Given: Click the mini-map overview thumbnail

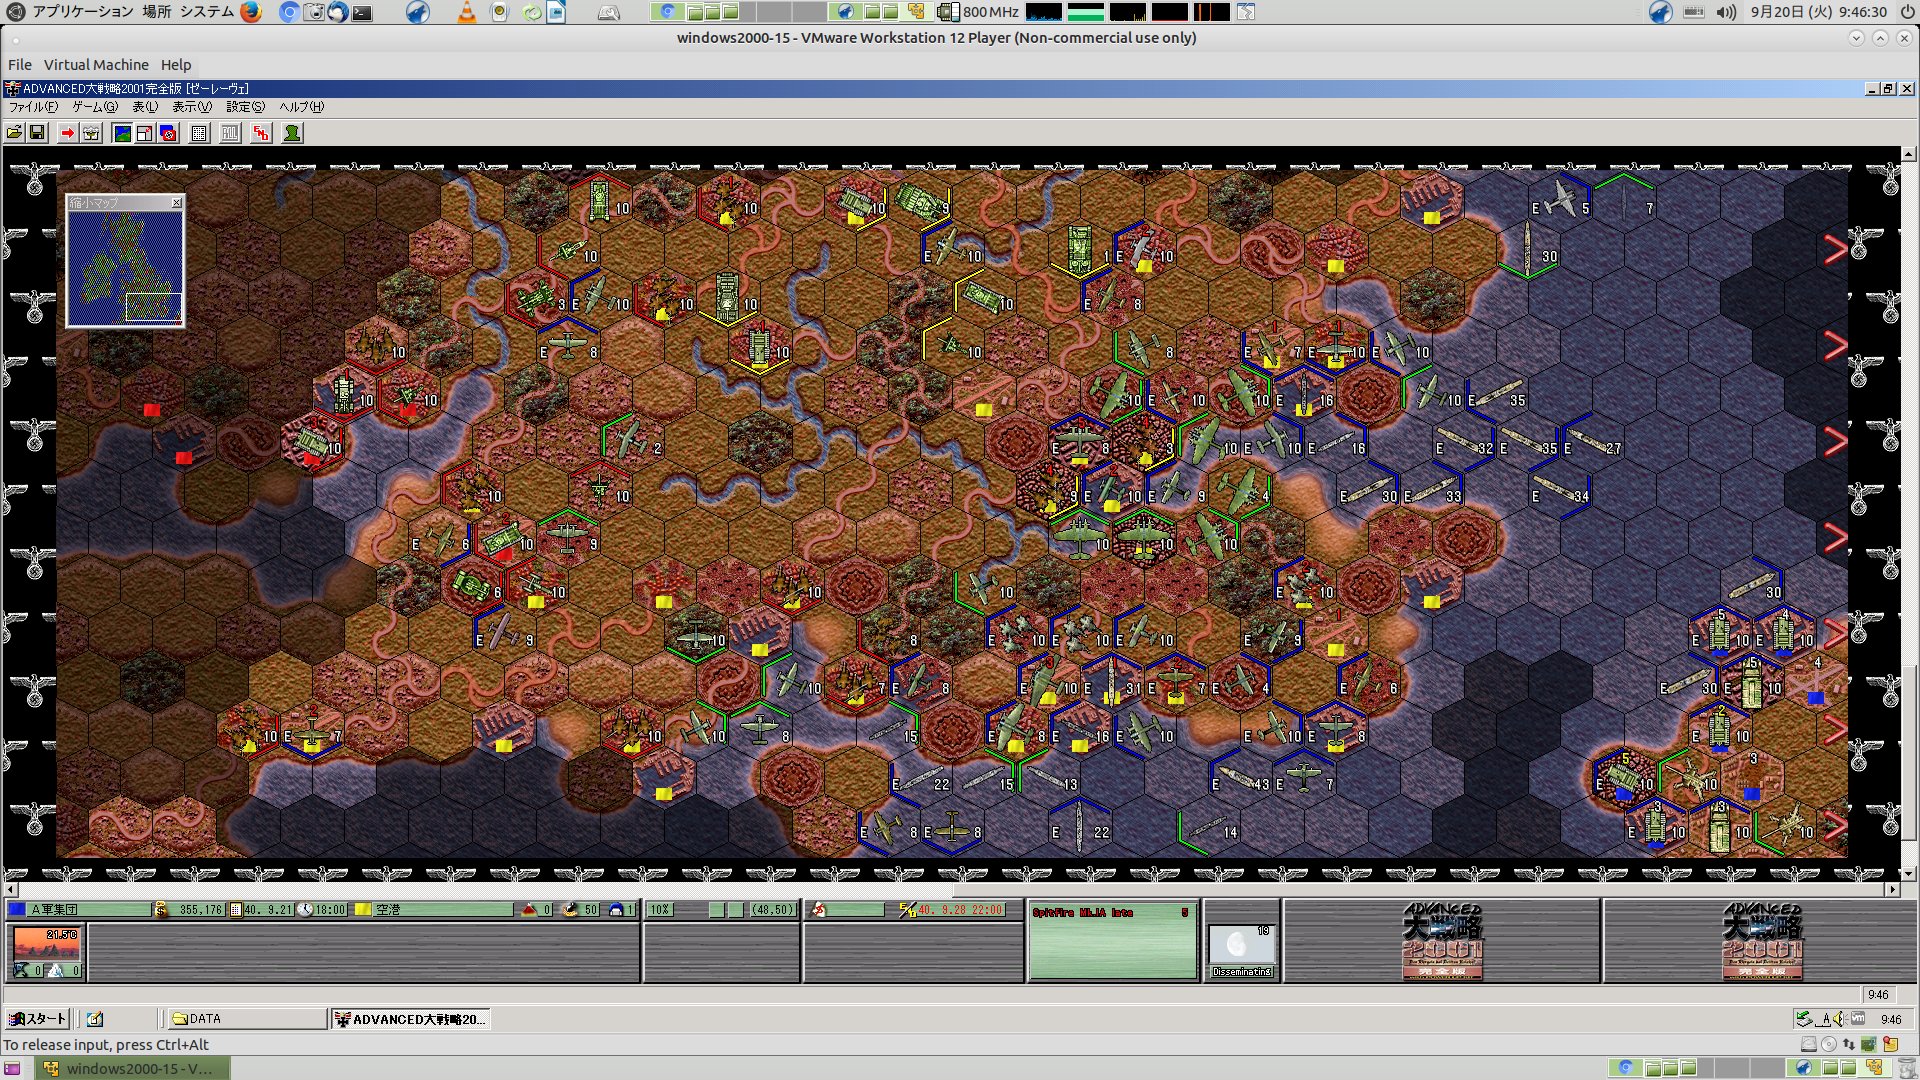Looking at the screenshot, I should [x=125, y=267].
